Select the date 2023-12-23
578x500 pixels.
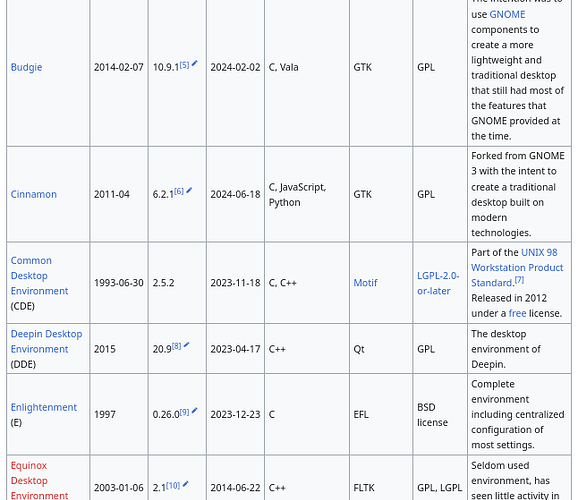coord(235,414)
